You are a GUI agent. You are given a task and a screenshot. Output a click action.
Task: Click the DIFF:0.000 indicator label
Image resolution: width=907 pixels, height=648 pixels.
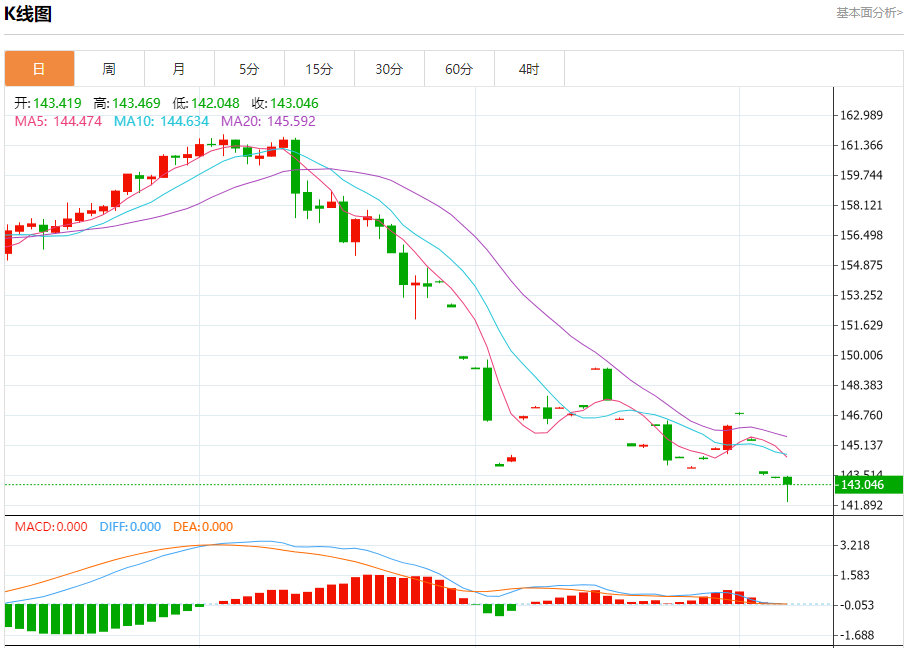tap(130, 527)
